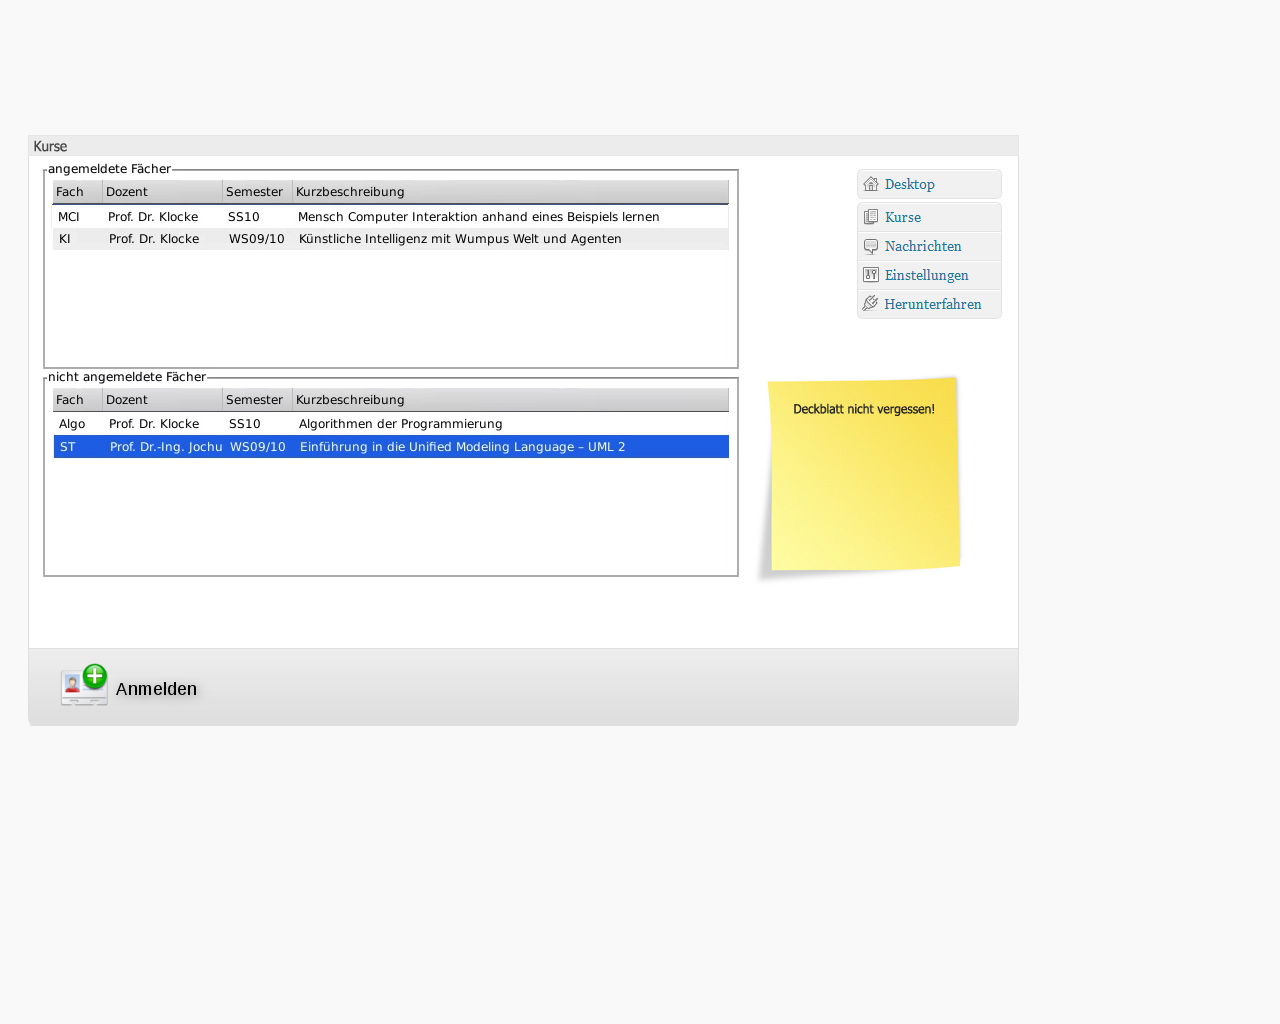Screen dimensions: 1280x1024
Task: Click the Nachrichten speech bubble icon
Action: click(871, 246)
